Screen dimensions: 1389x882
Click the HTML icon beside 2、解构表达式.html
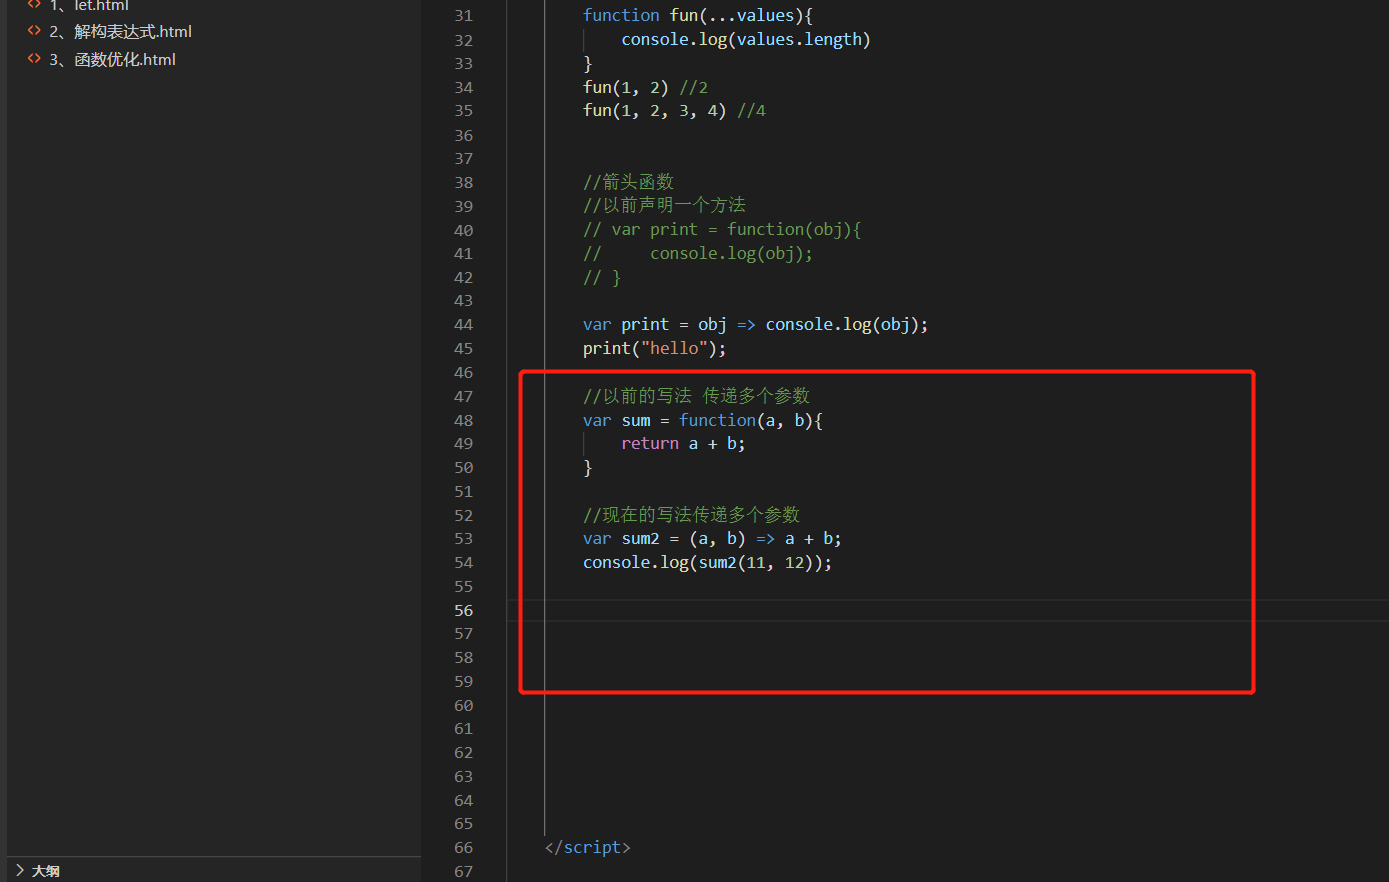(34, 31)
